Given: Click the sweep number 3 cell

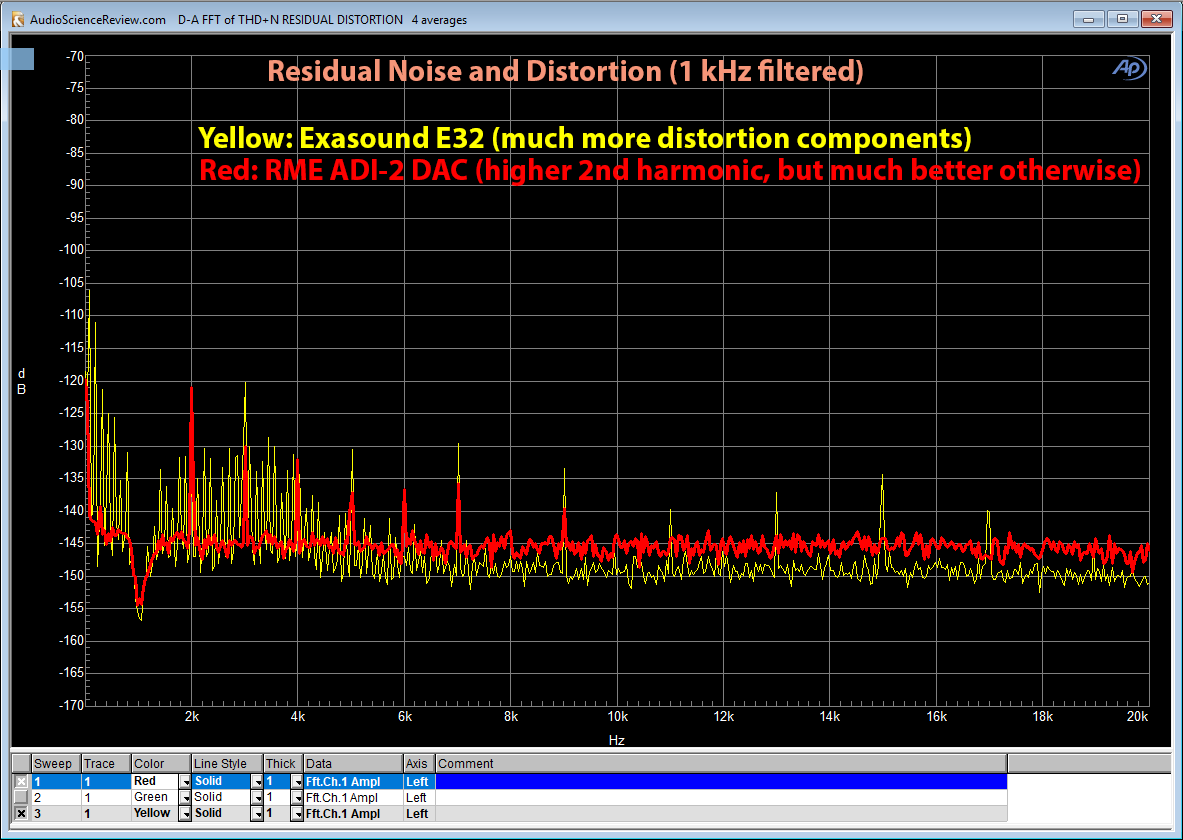Looking at the screenshot, I should 56,814.
